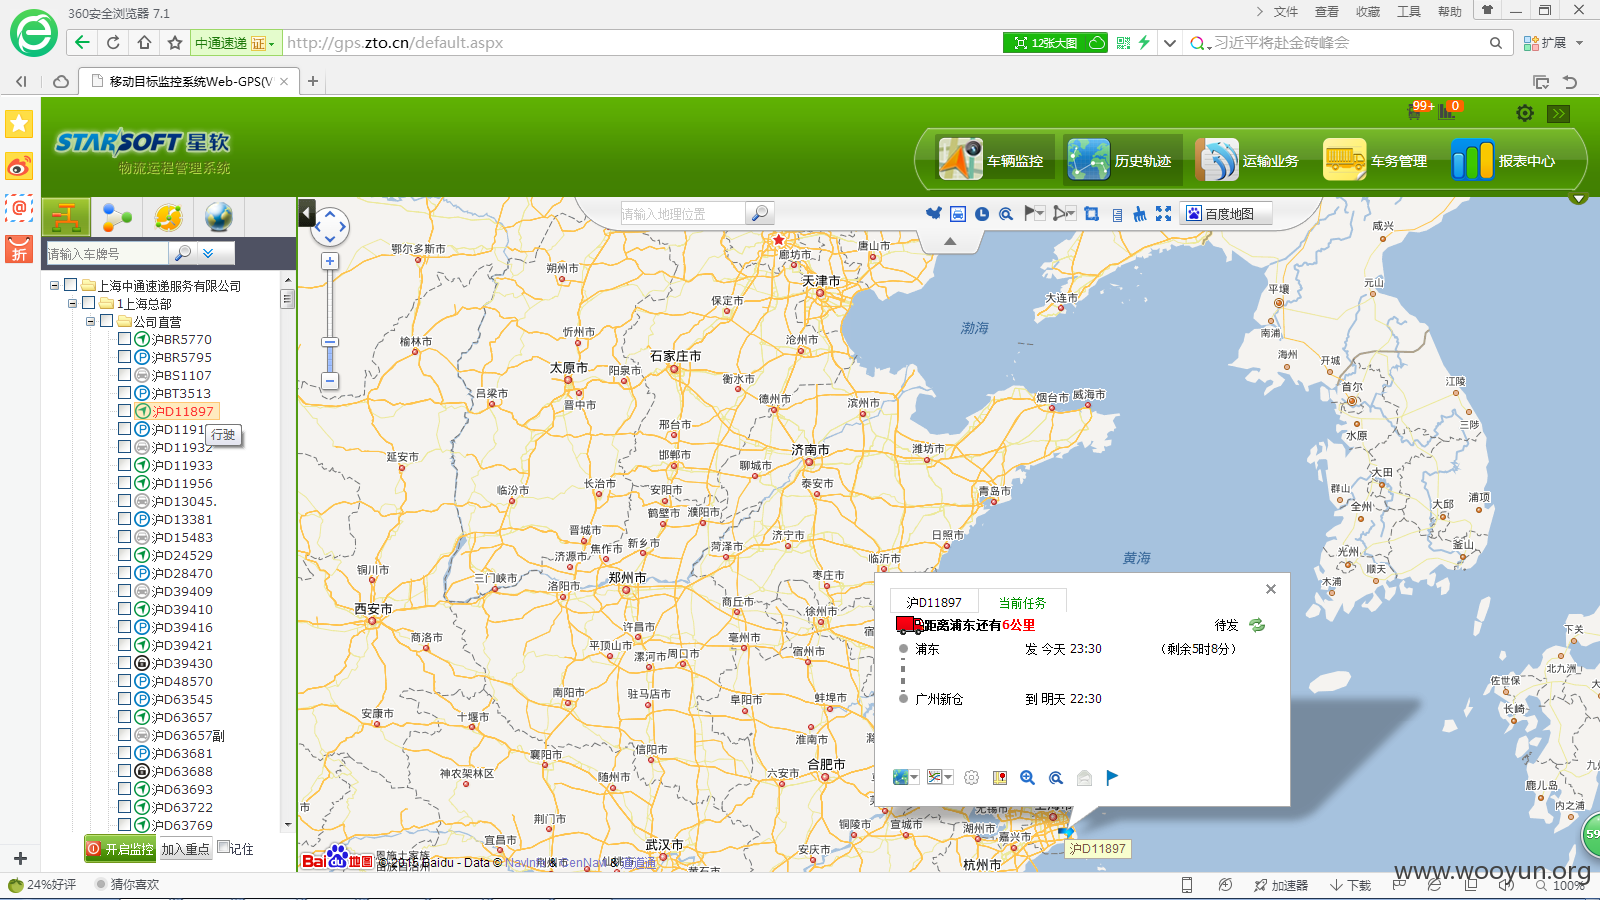The width and height of the screenshot is (1600, 900).
Task: Select the vehicle display icon in map toolbar
Action: [x=958, y=214]
